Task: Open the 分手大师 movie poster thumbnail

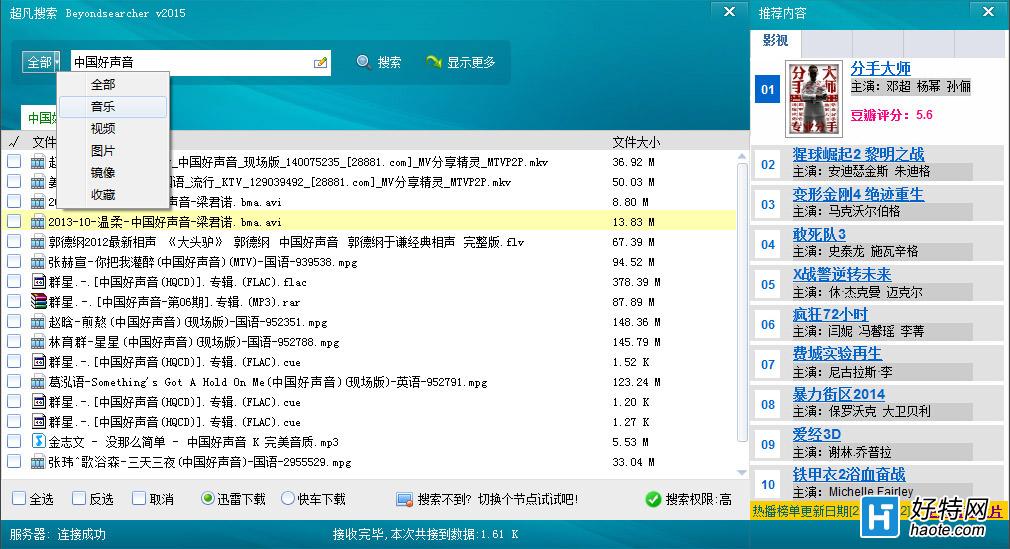Action: coord(814,99)
